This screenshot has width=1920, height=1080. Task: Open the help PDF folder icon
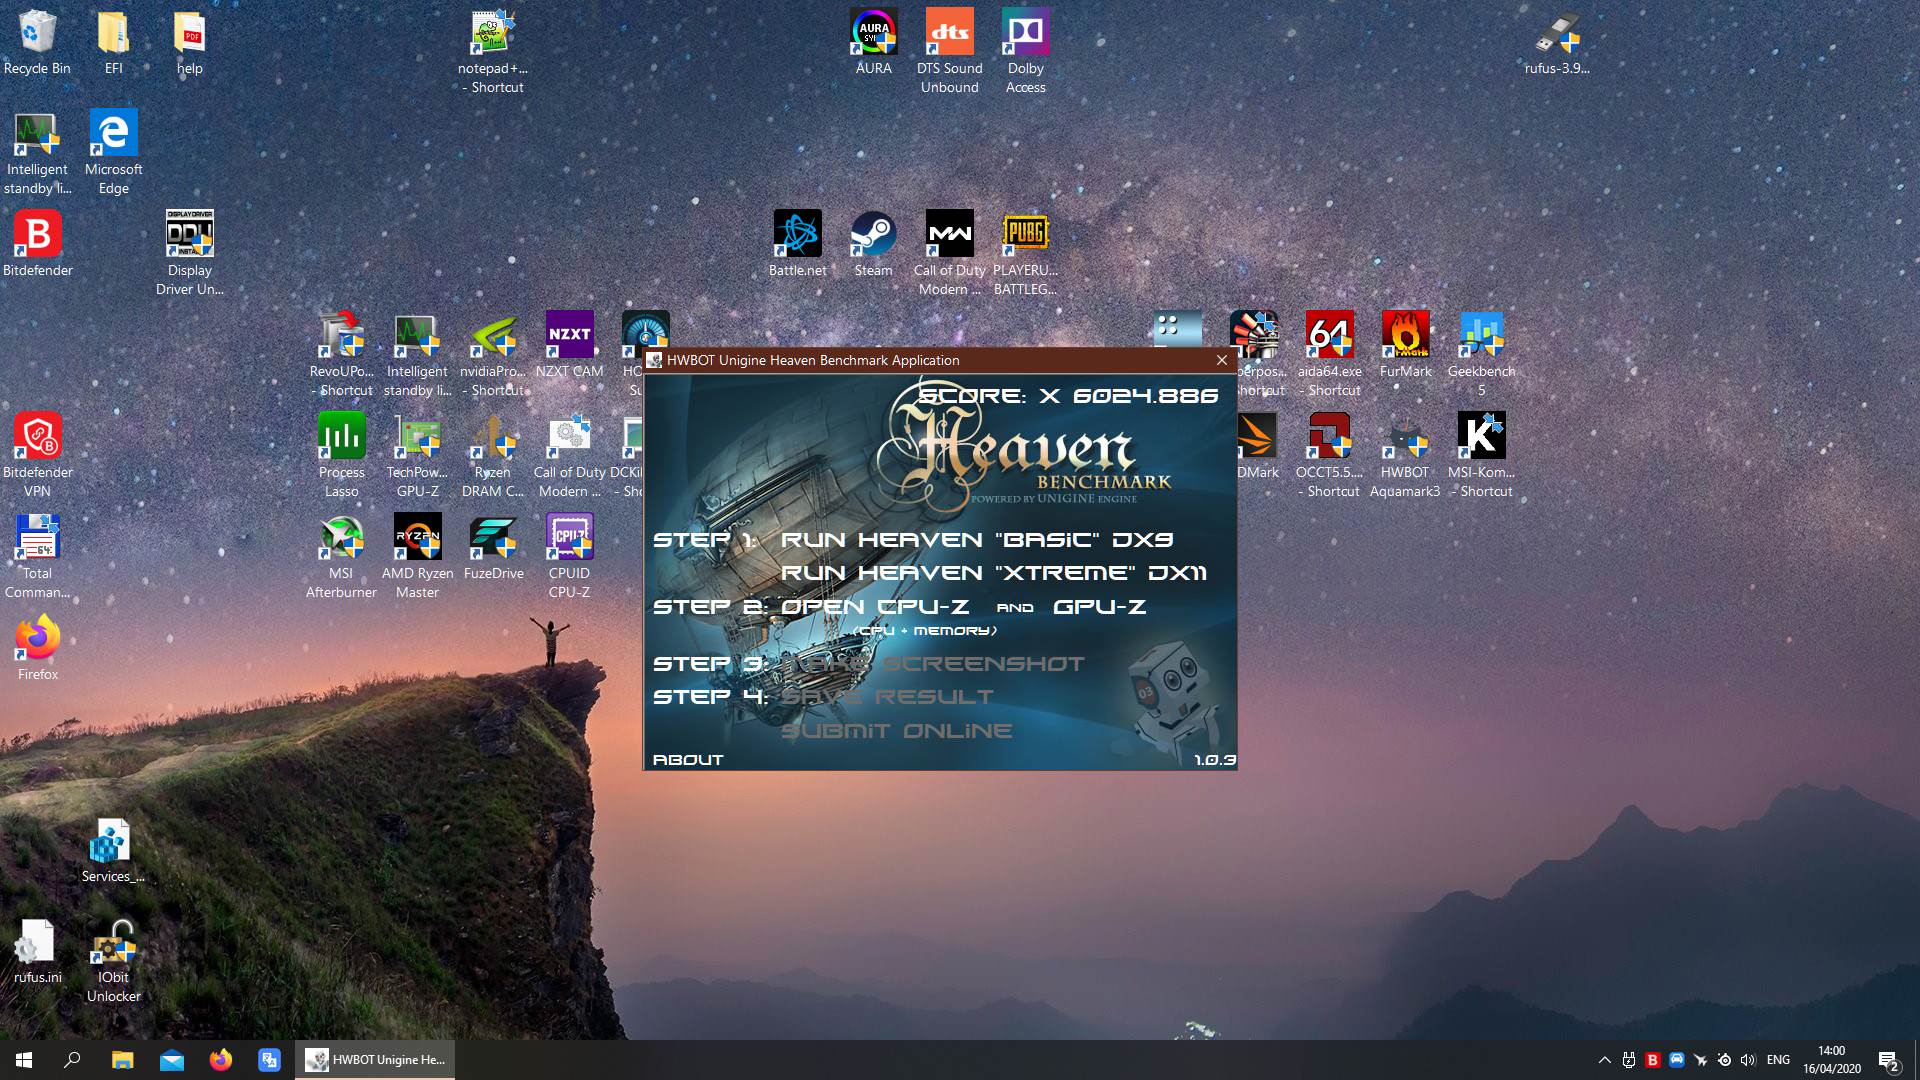pyautogui.click(x=189, y=43)
